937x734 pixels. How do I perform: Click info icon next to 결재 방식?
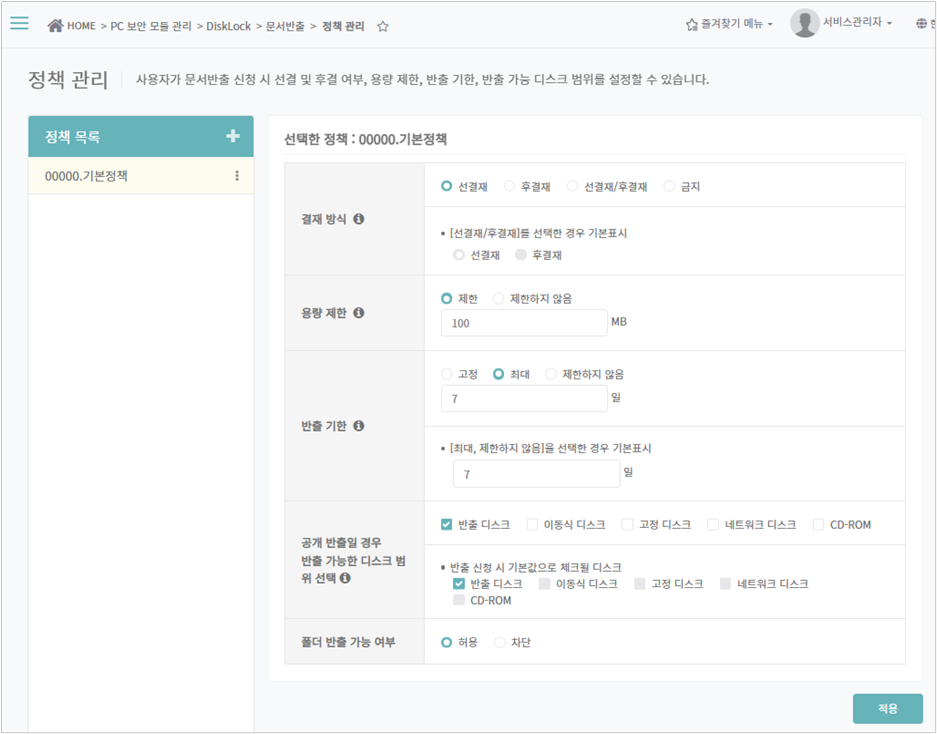[x=359, y=219]
